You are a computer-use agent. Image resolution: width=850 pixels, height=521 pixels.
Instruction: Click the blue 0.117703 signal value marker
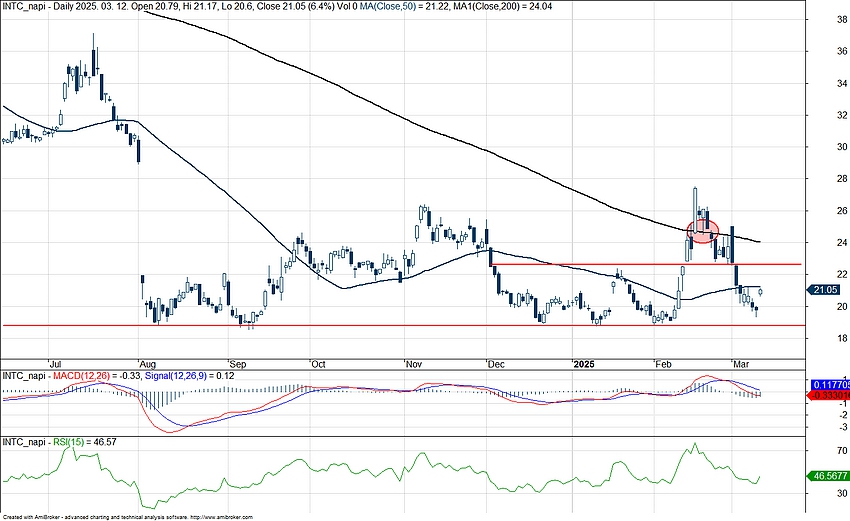829,384
